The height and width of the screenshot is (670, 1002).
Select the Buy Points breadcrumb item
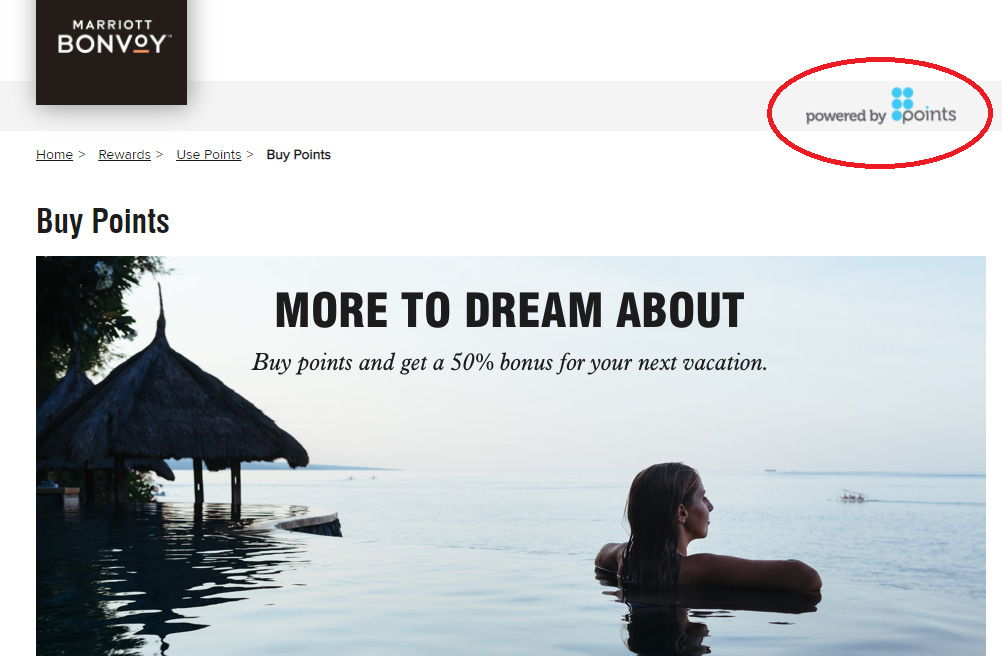[298, 155]
